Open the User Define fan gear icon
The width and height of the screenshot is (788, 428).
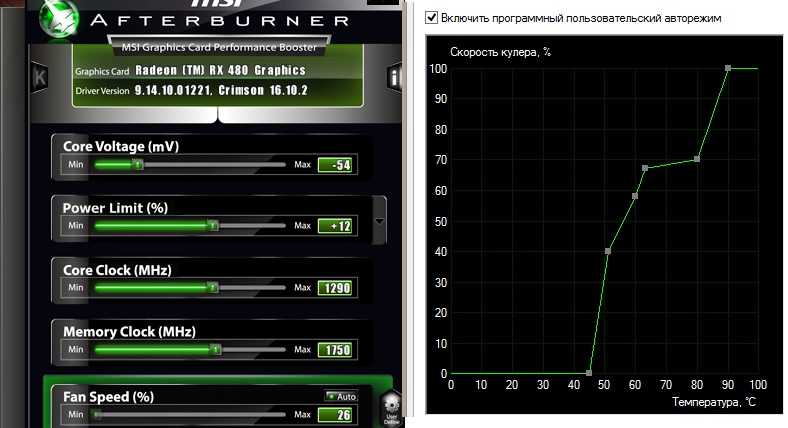point(391,408)
